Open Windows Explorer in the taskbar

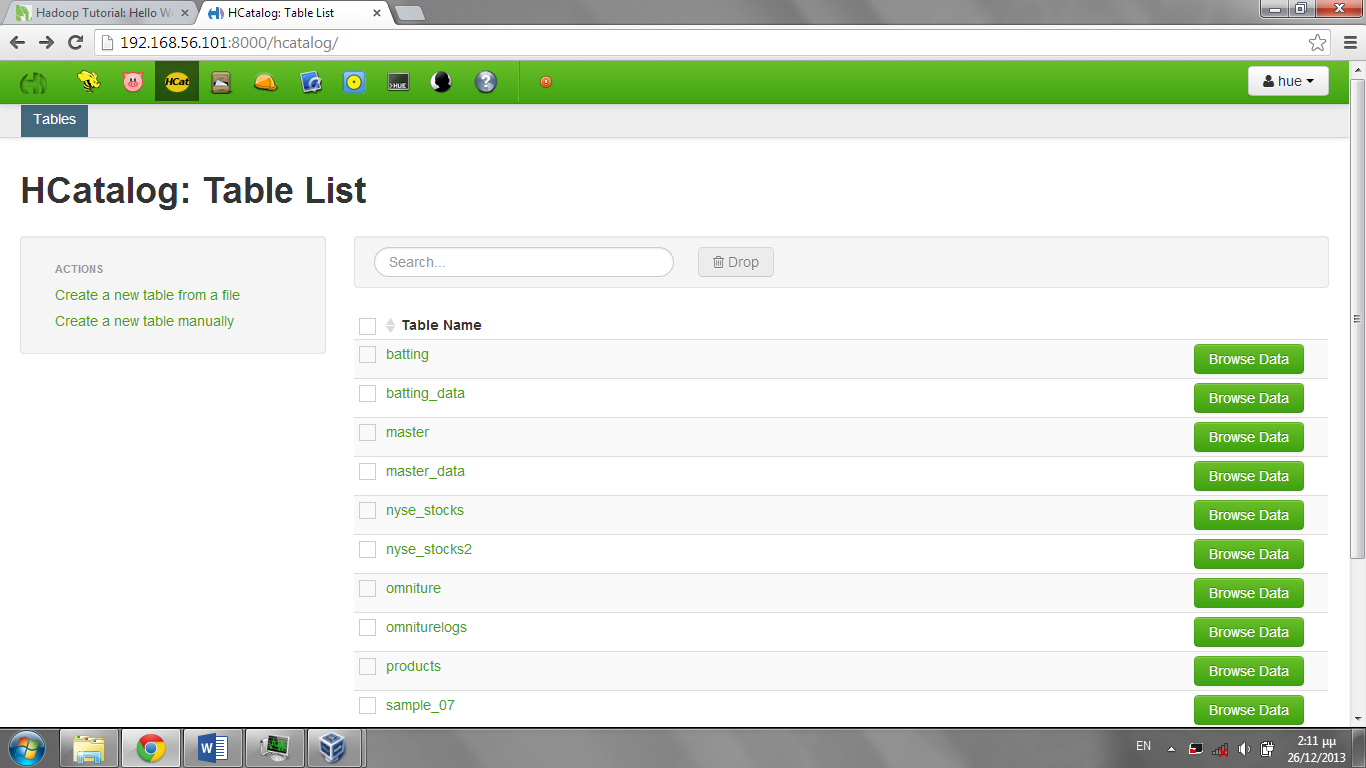coord(89,748)
